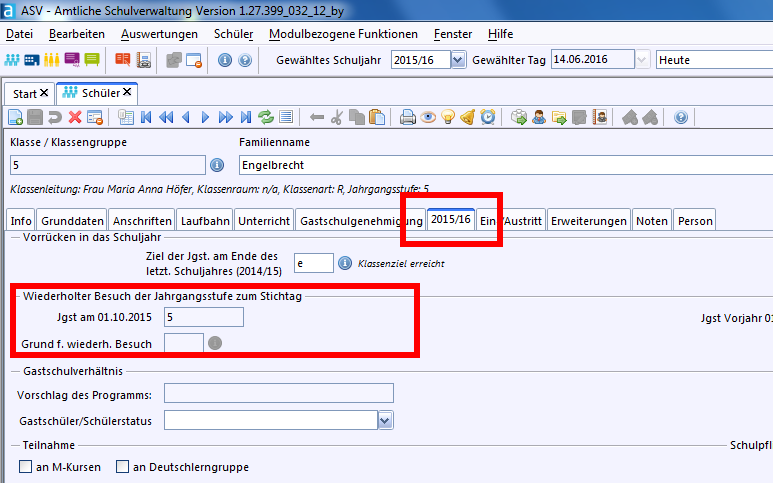773x483 pixels.
Task: Open the Auswertungen menu
Action: tap(159, 34)
